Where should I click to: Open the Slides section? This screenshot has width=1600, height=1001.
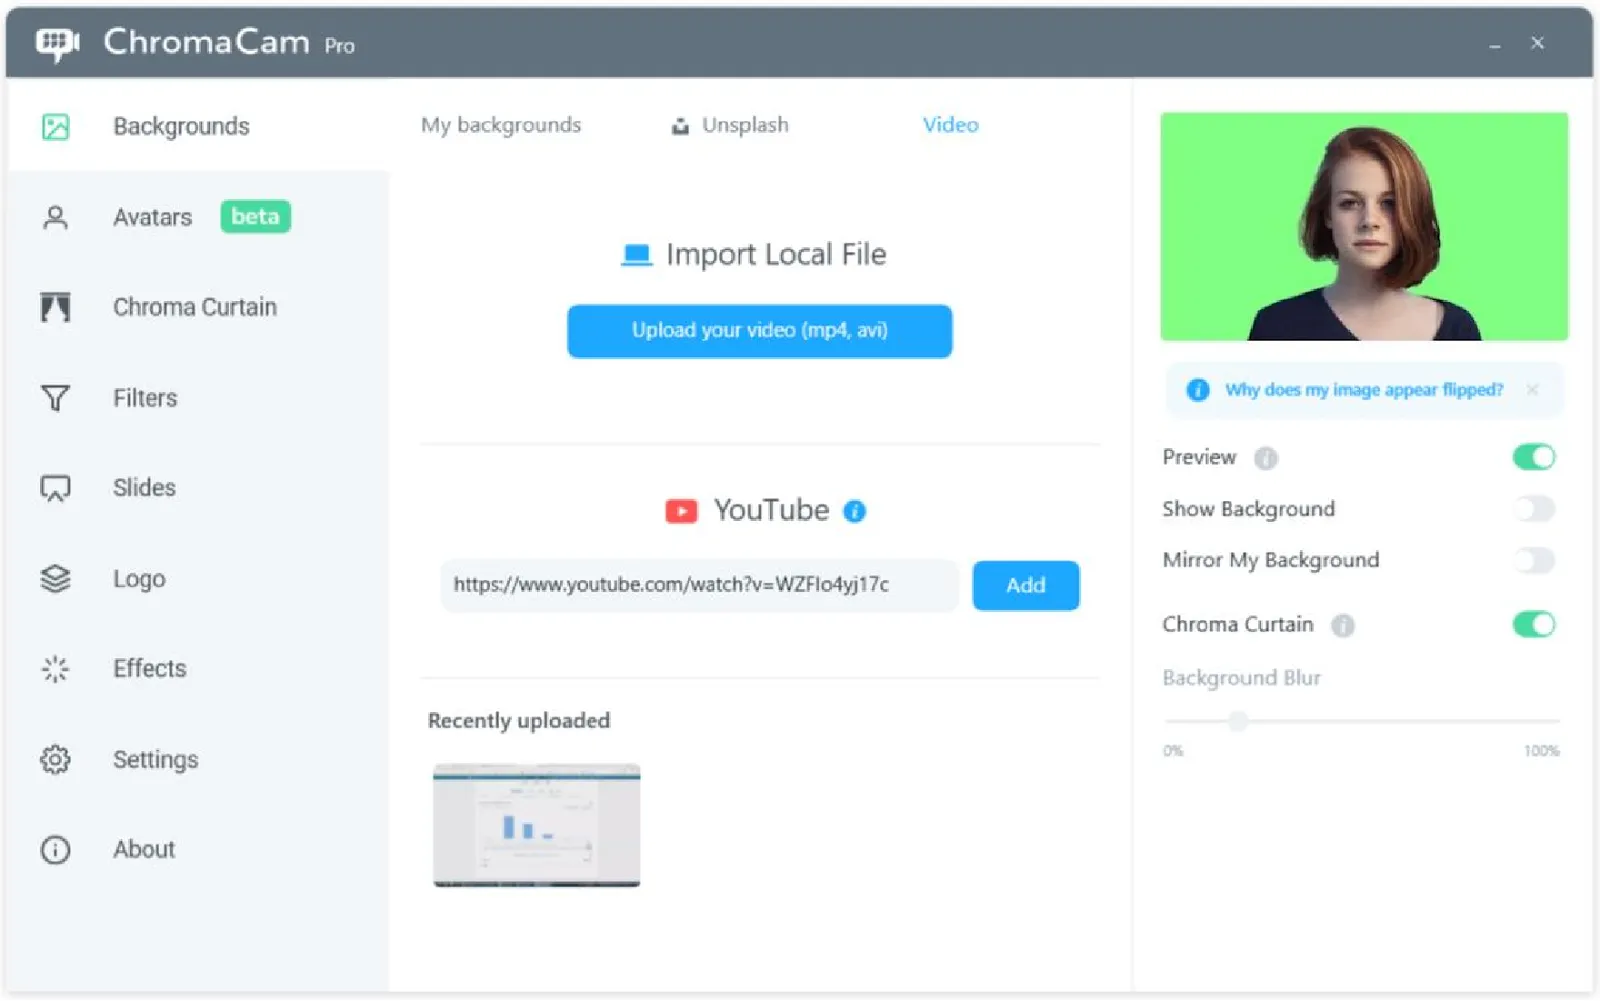pyautogui.click(x=198, y=488)
